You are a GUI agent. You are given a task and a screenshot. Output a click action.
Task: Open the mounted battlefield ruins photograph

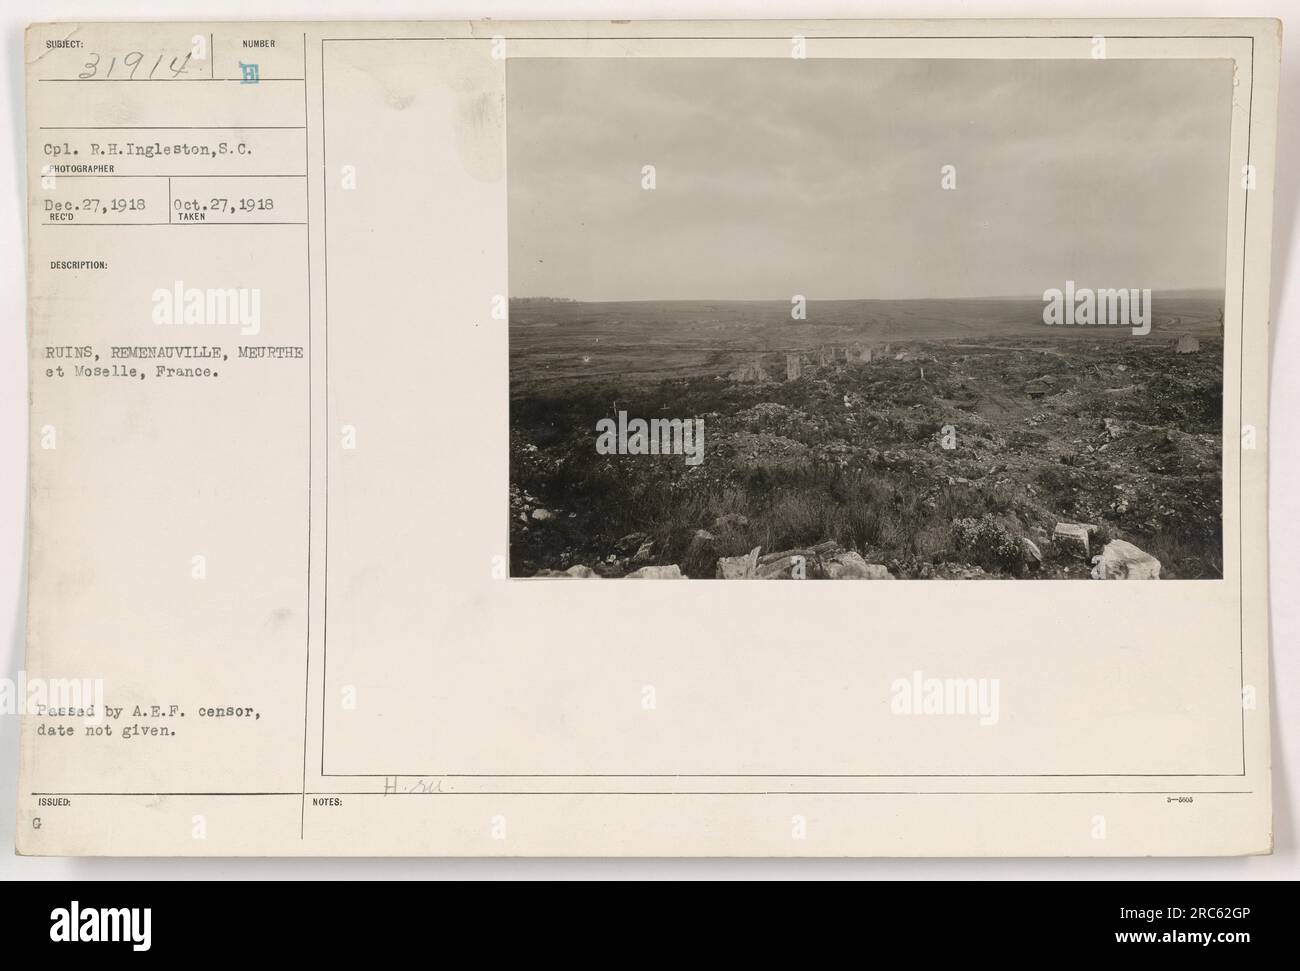(869, 318)
